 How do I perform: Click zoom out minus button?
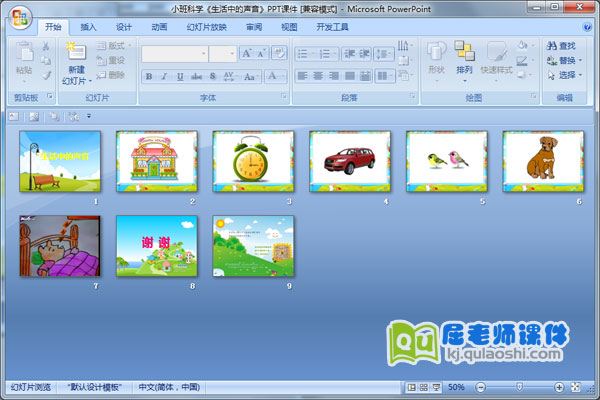(x=481, y=387)
